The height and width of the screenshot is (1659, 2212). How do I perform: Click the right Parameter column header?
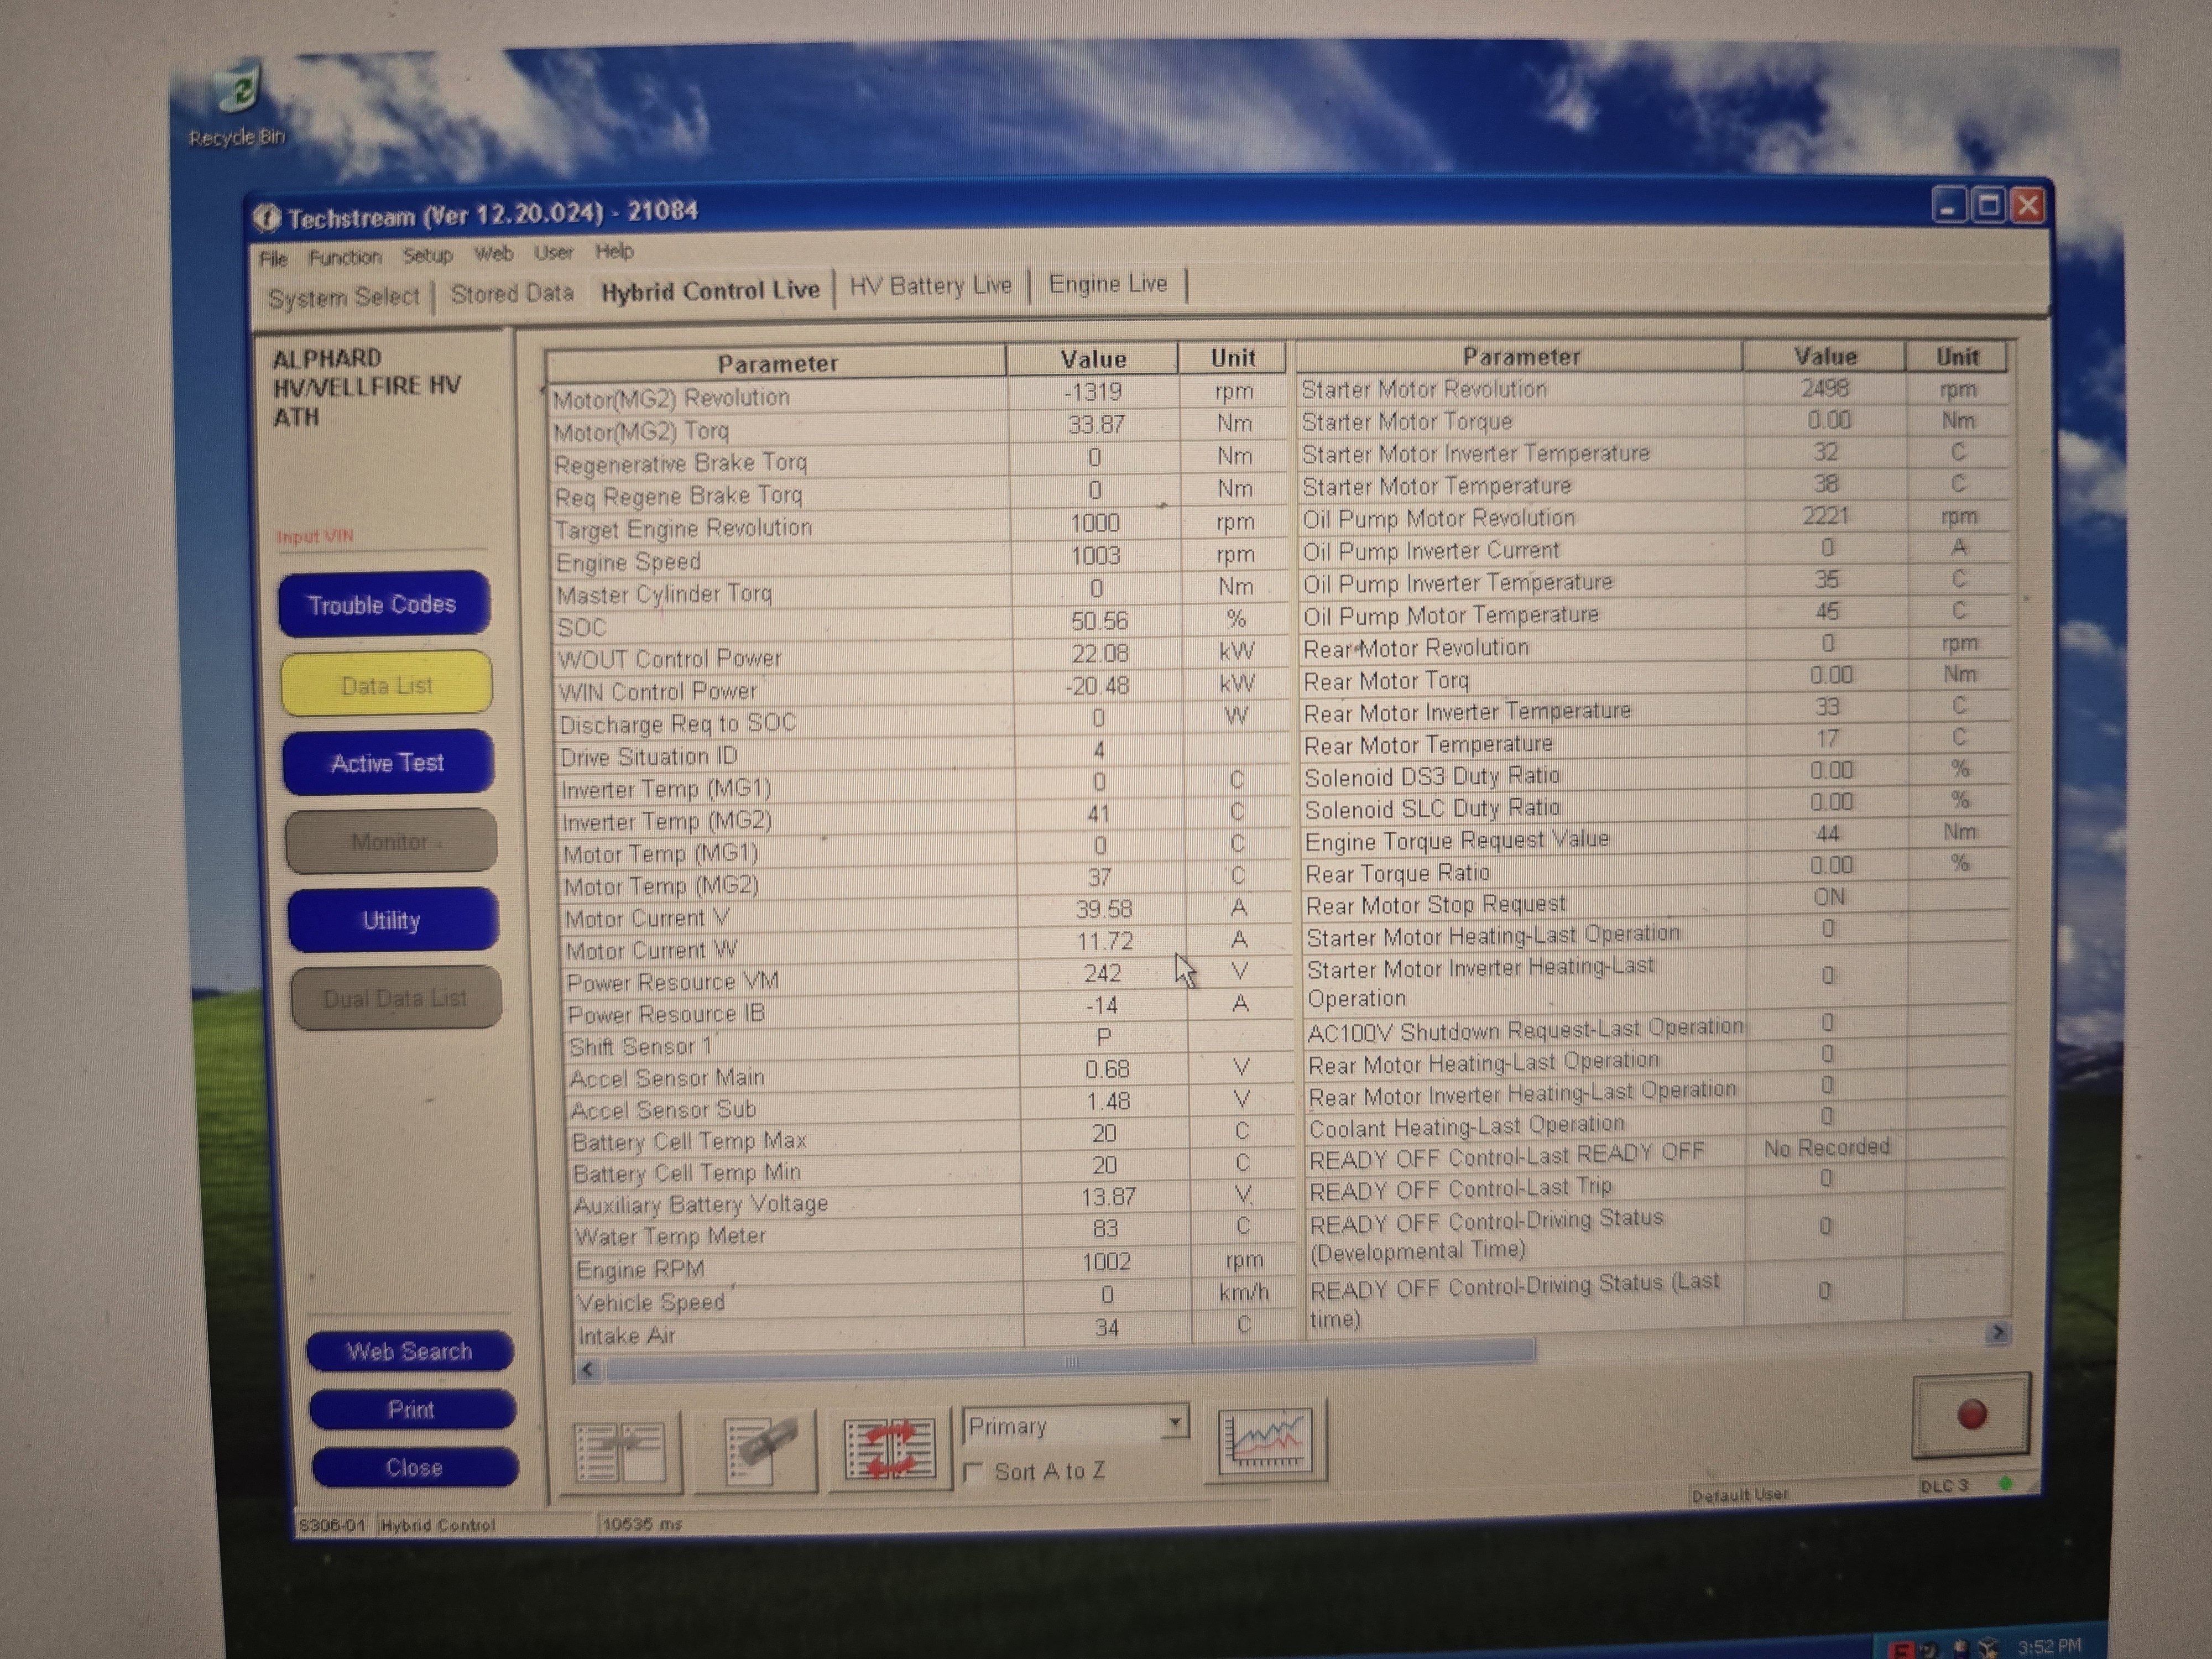click(1520, 357)
